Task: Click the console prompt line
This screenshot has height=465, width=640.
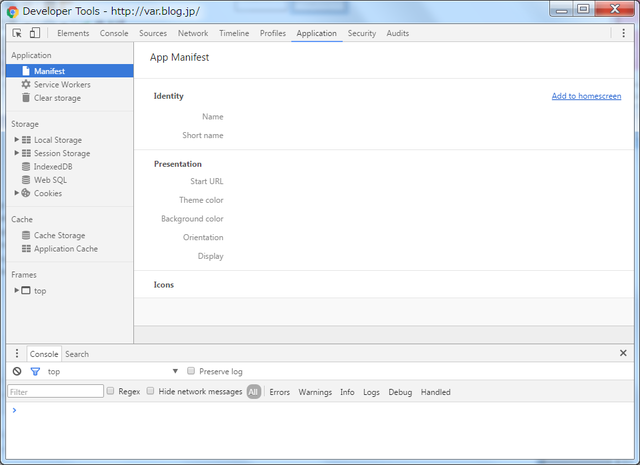Action: [320, 410]
